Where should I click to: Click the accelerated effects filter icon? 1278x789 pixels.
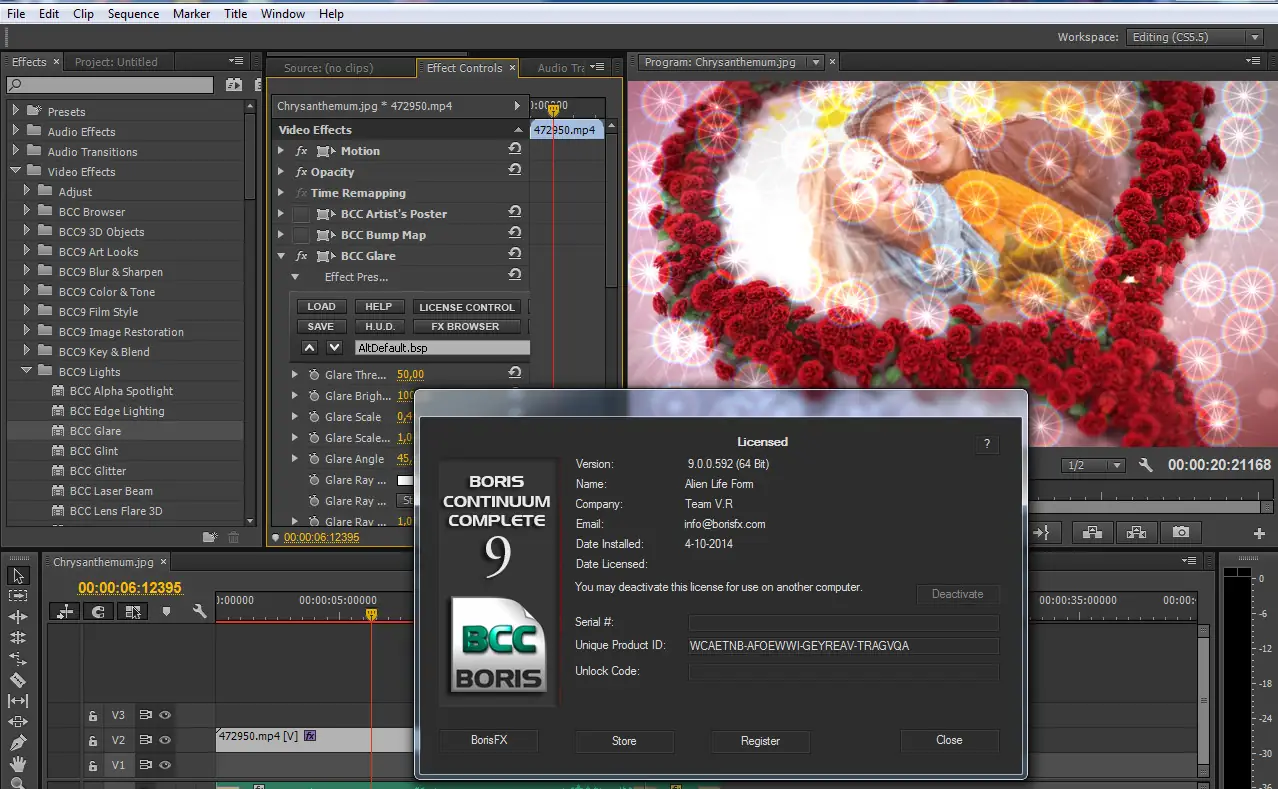[234, 85]
